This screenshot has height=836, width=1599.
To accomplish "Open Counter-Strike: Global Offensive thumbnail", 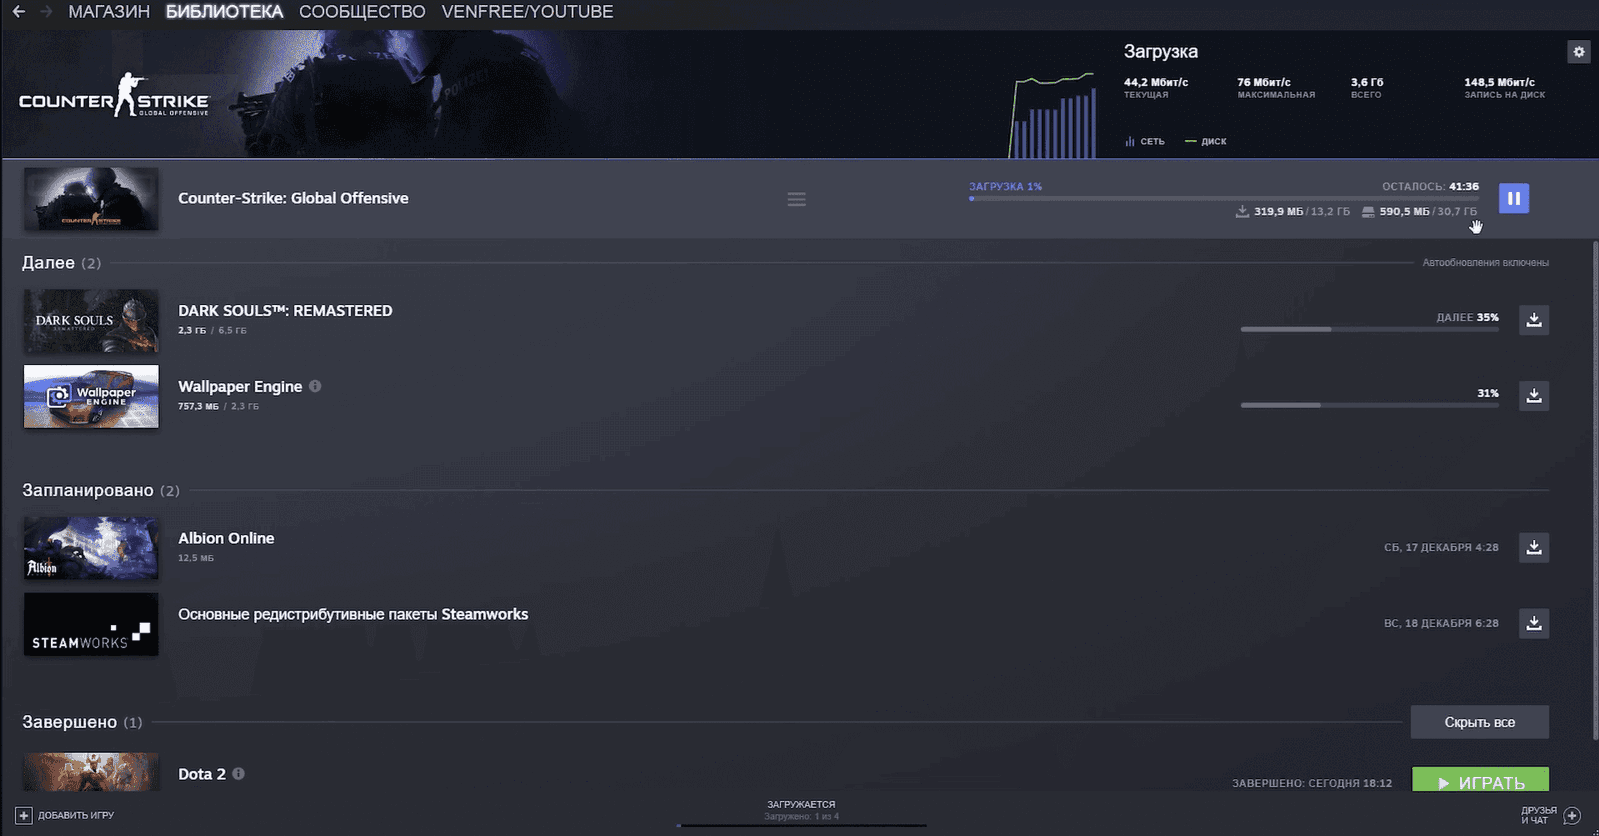I will coord(91,199).
